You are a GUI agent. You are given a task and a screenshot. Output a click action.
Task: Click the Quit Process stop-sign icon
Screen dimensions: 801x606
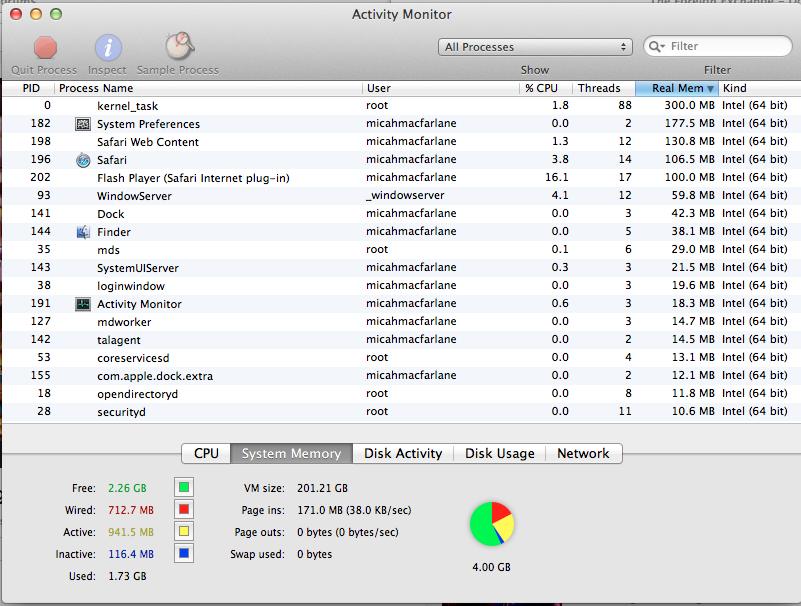pos(45,48)
